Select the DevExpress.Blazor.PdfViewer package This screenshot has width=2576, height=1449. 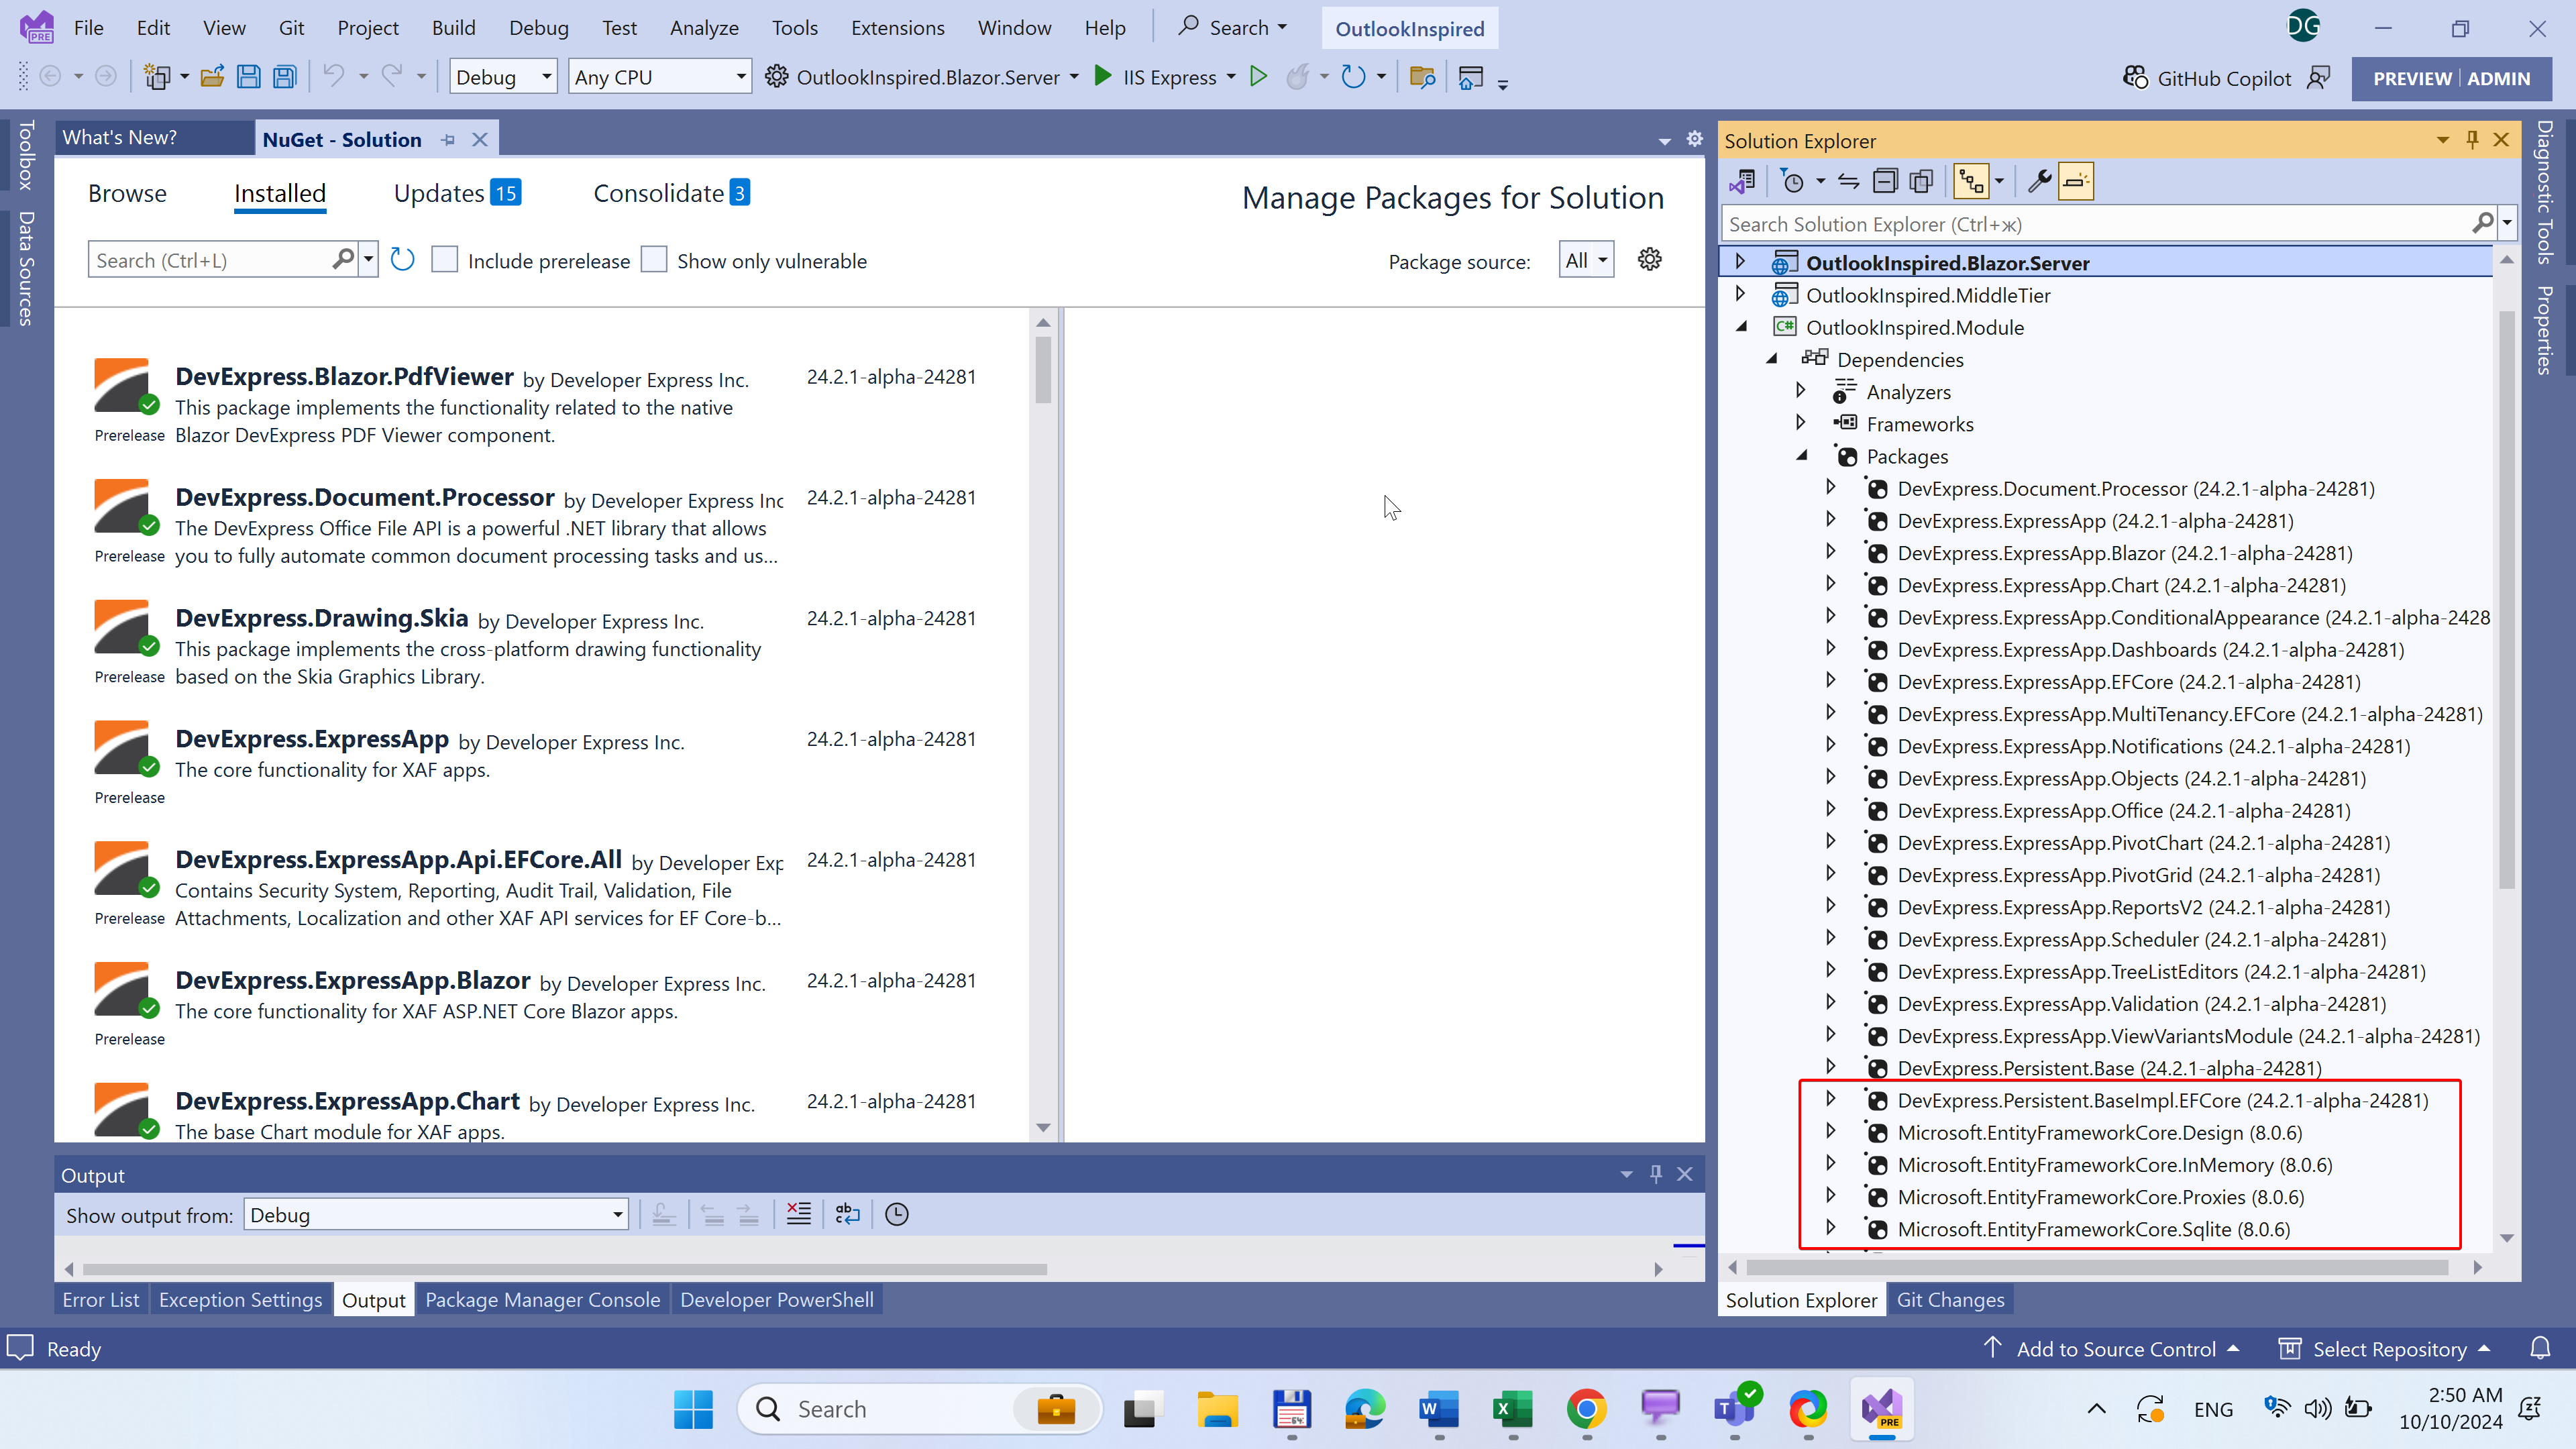coord(540,403)
